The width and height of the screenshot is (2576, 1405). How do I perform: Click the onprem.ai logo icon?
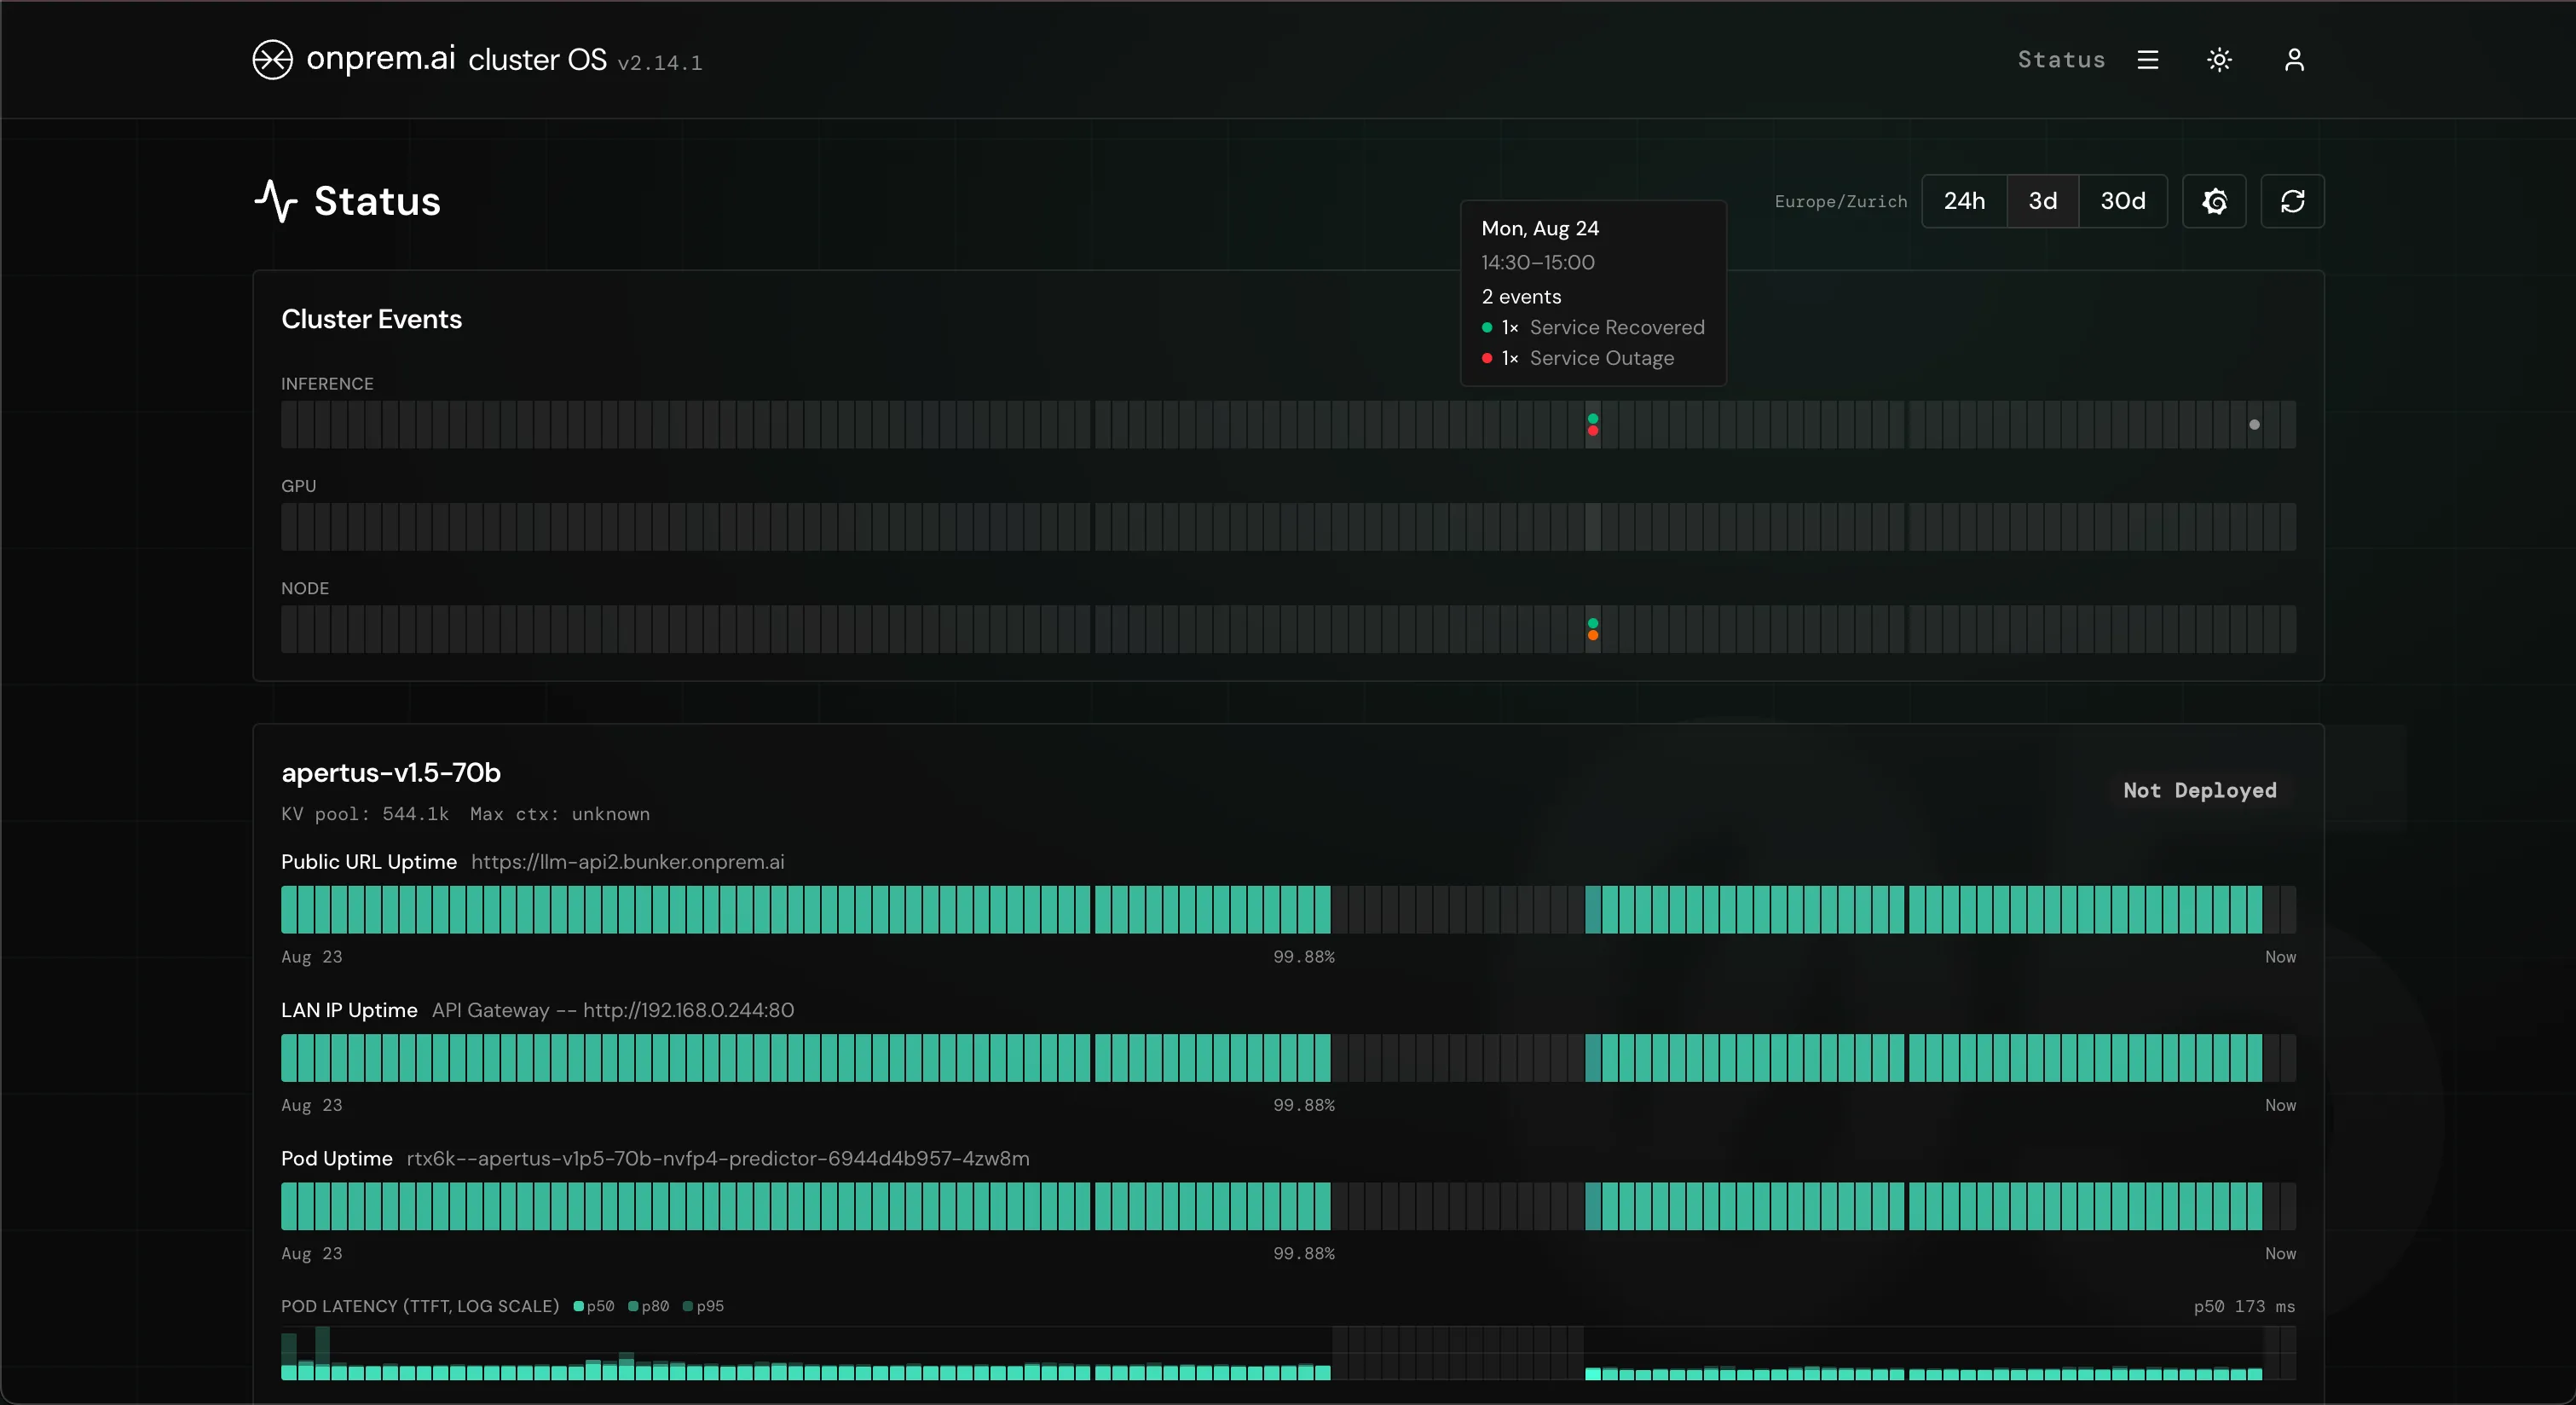(x=272, y=59)
